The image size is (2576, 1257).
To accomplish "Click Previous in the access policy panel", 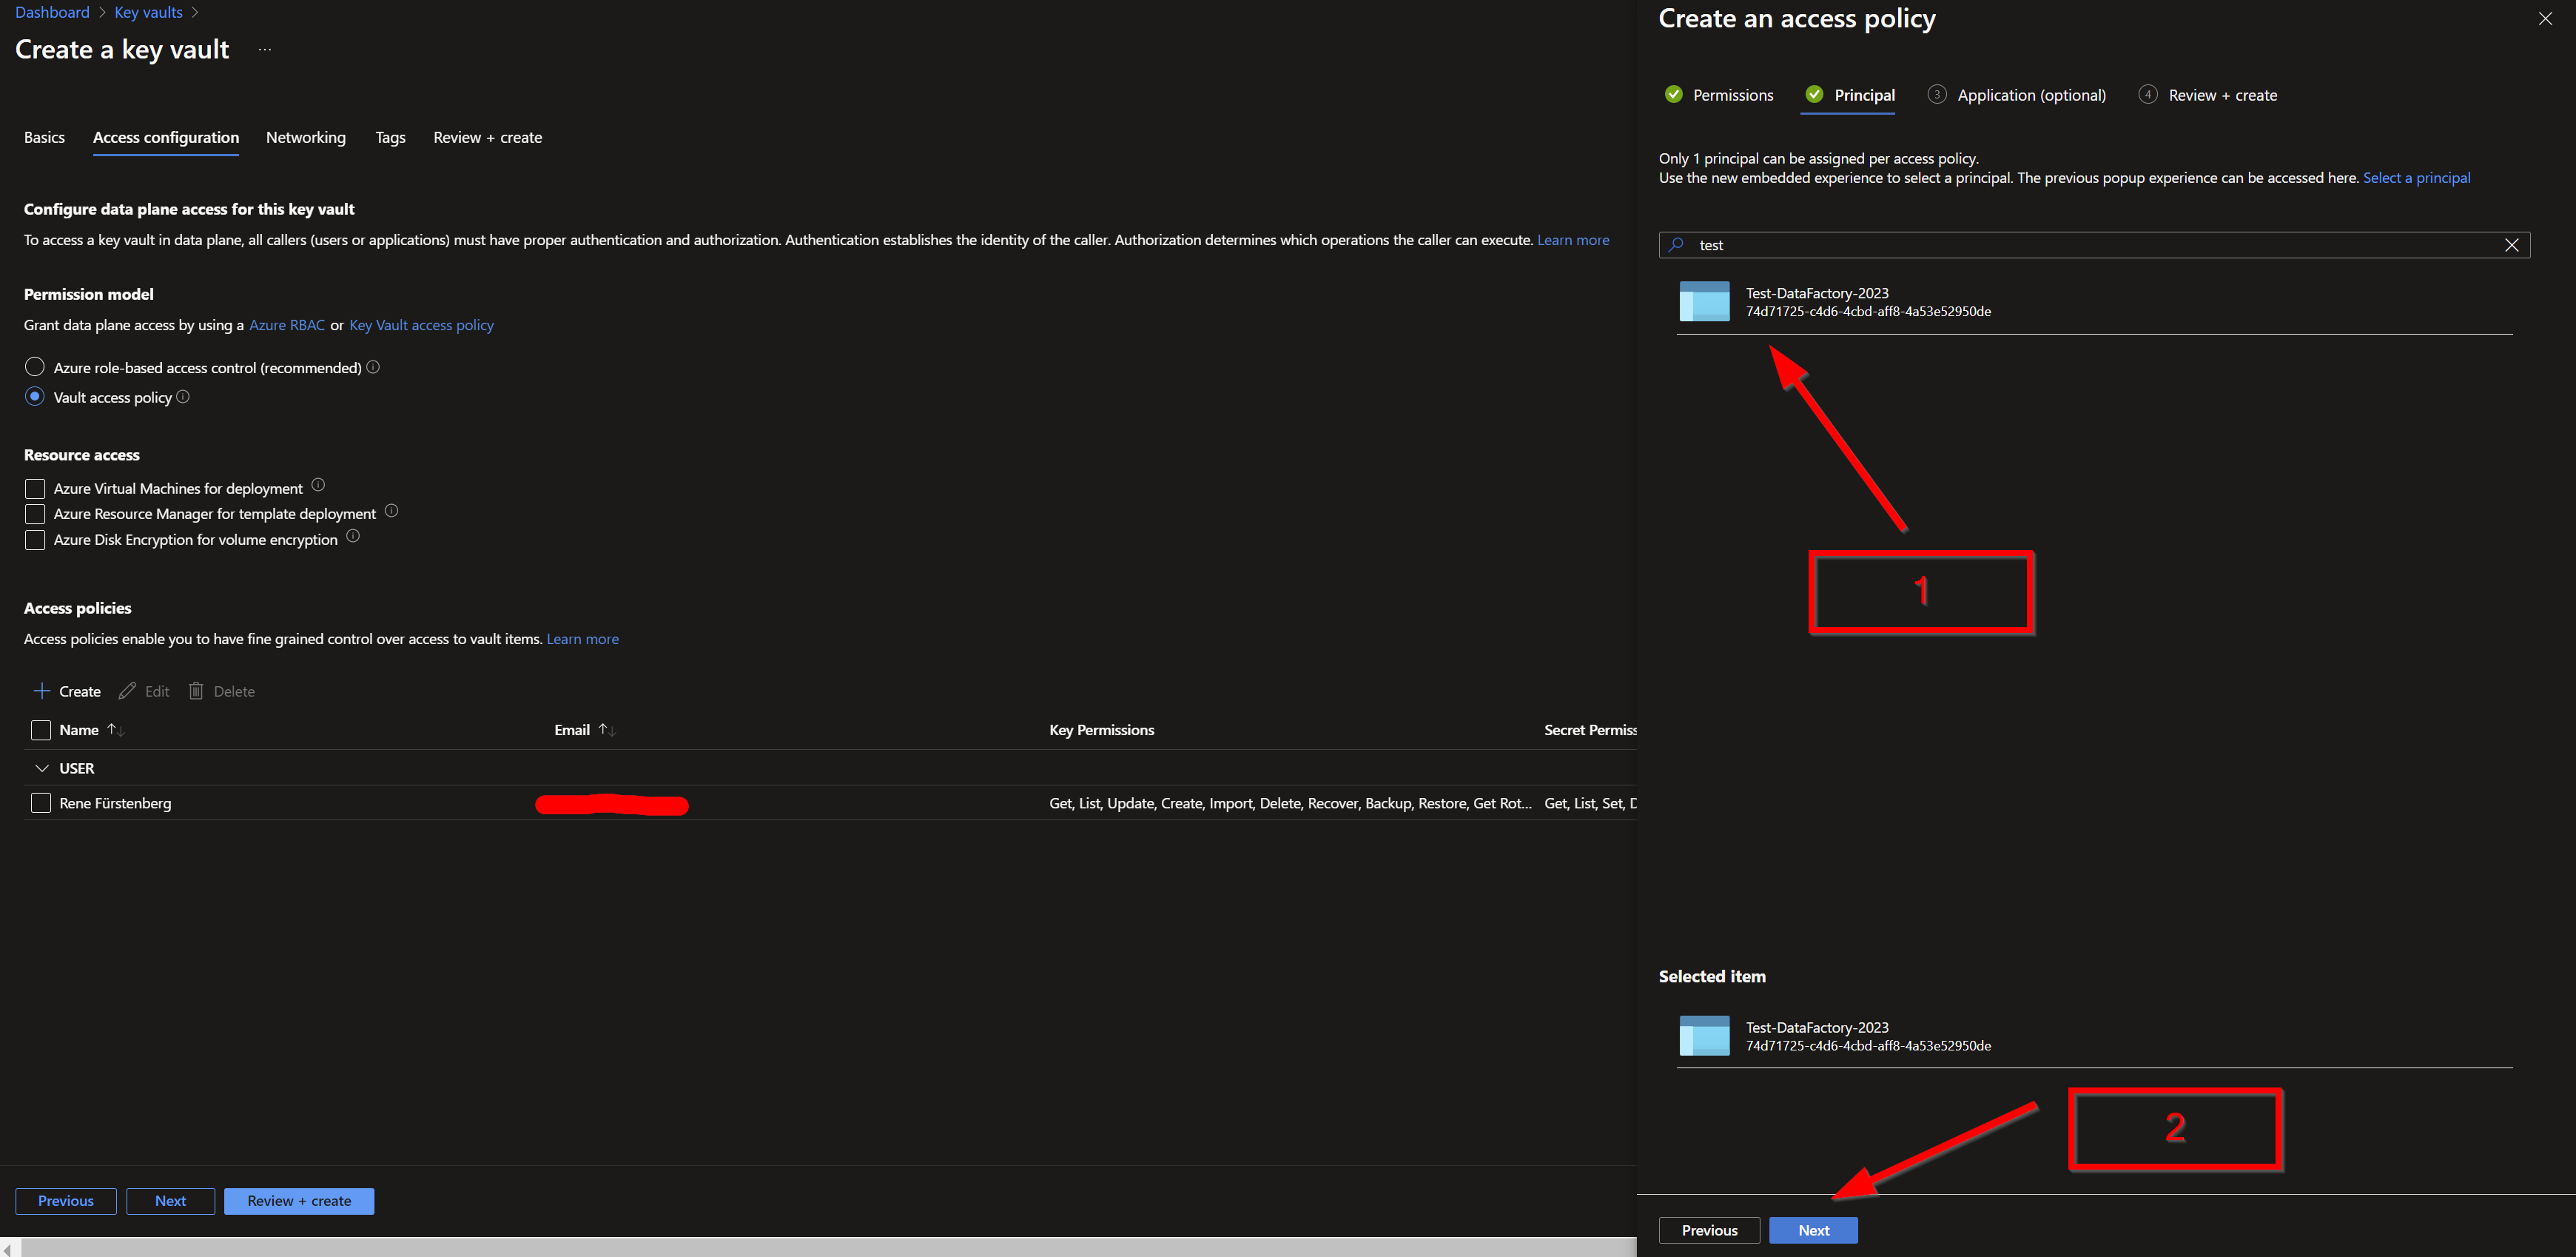I will 1709,1230.
